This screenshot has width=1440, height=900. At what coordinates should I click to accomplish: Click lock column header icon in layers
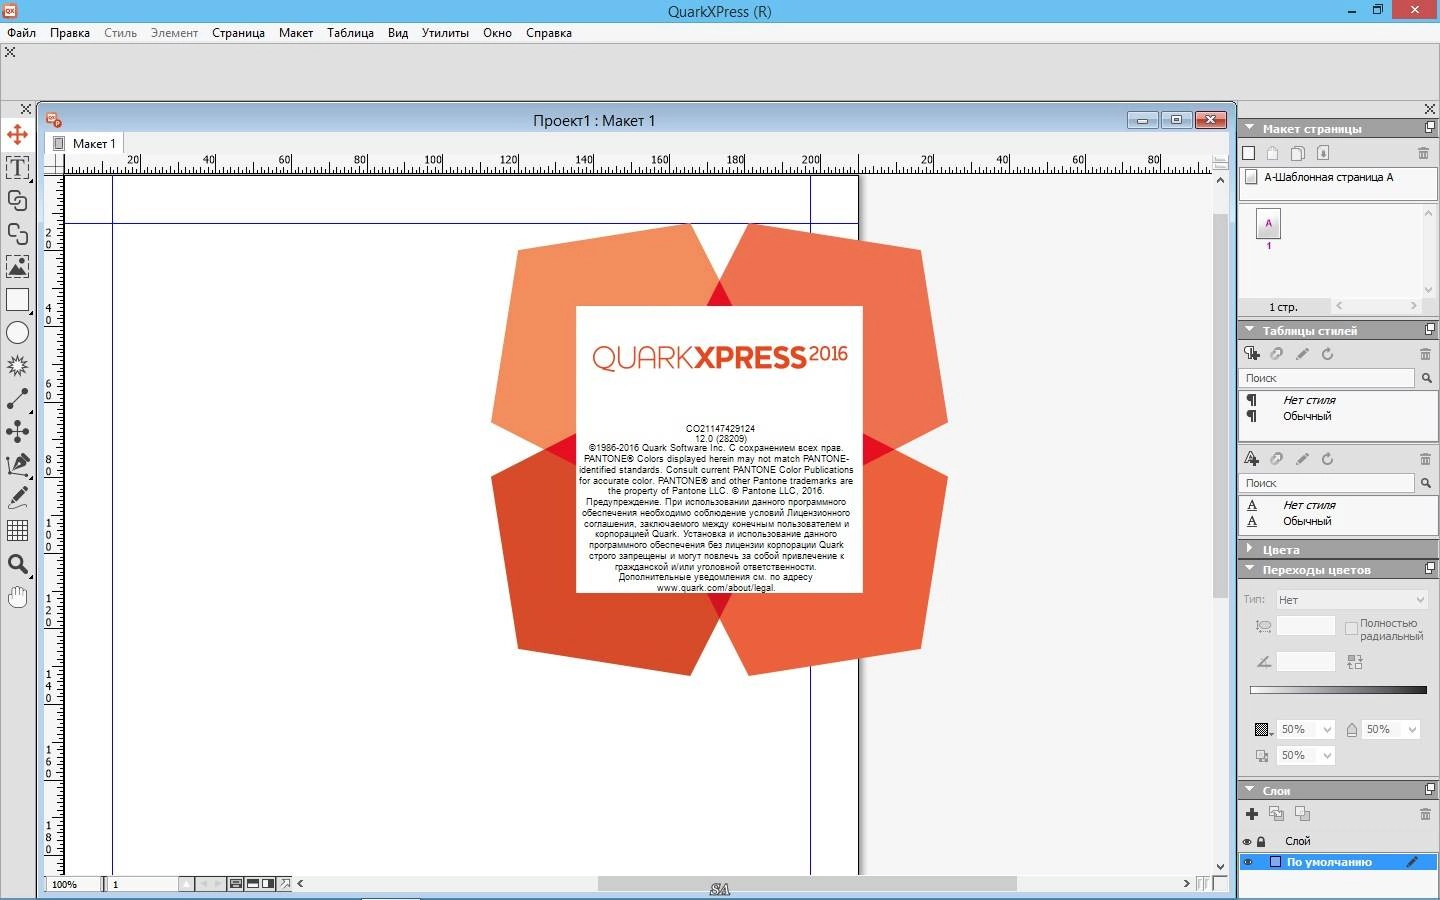pos(1261,842)
